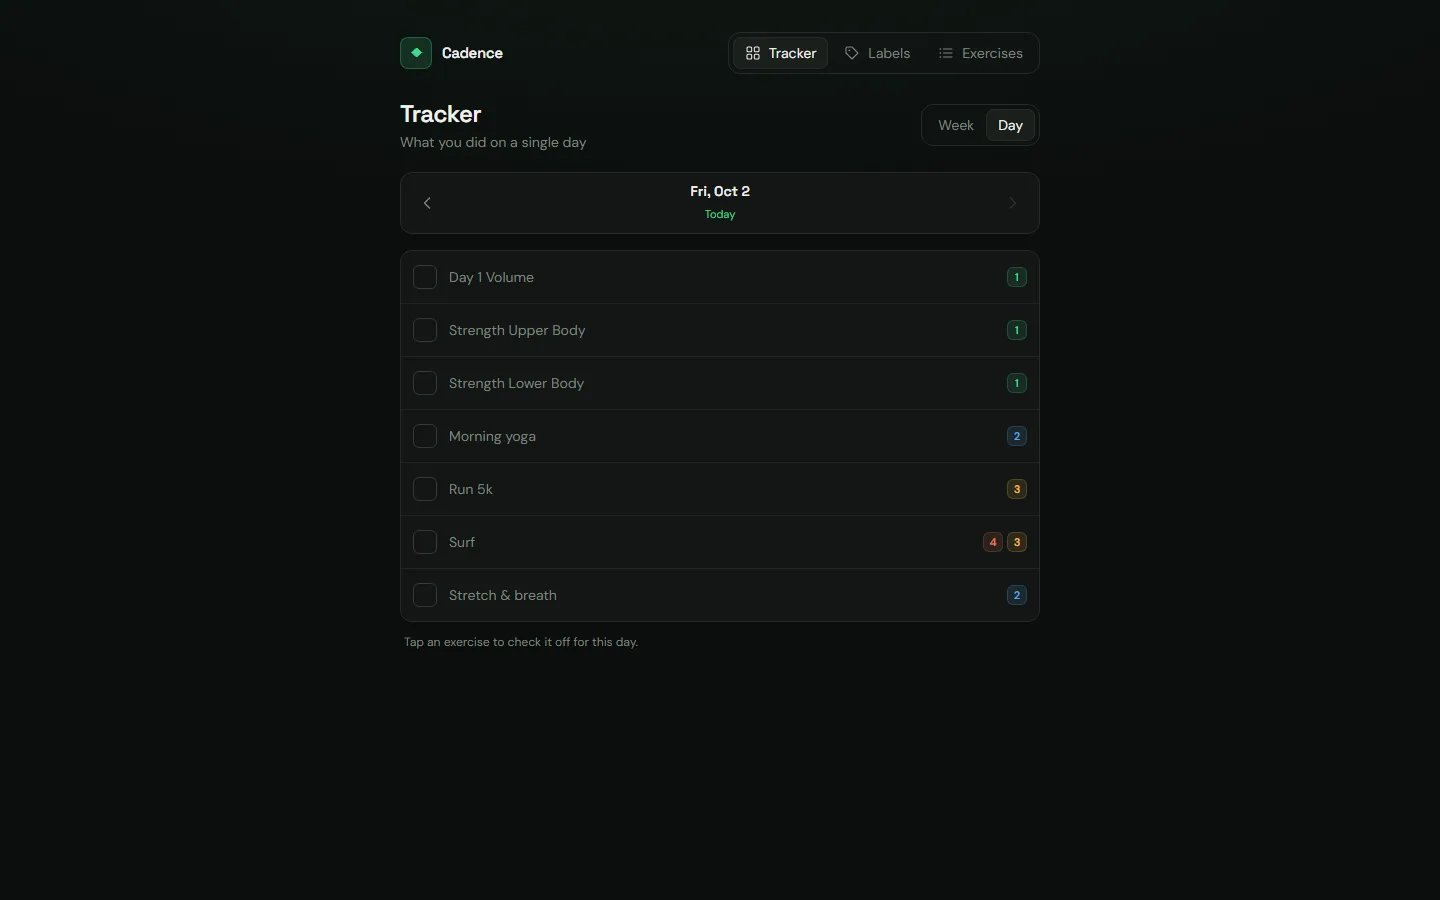Screen dimensions: 1440x900
Task: Click 'What you did on a single day' subtitle
Action: click(493, 142)
